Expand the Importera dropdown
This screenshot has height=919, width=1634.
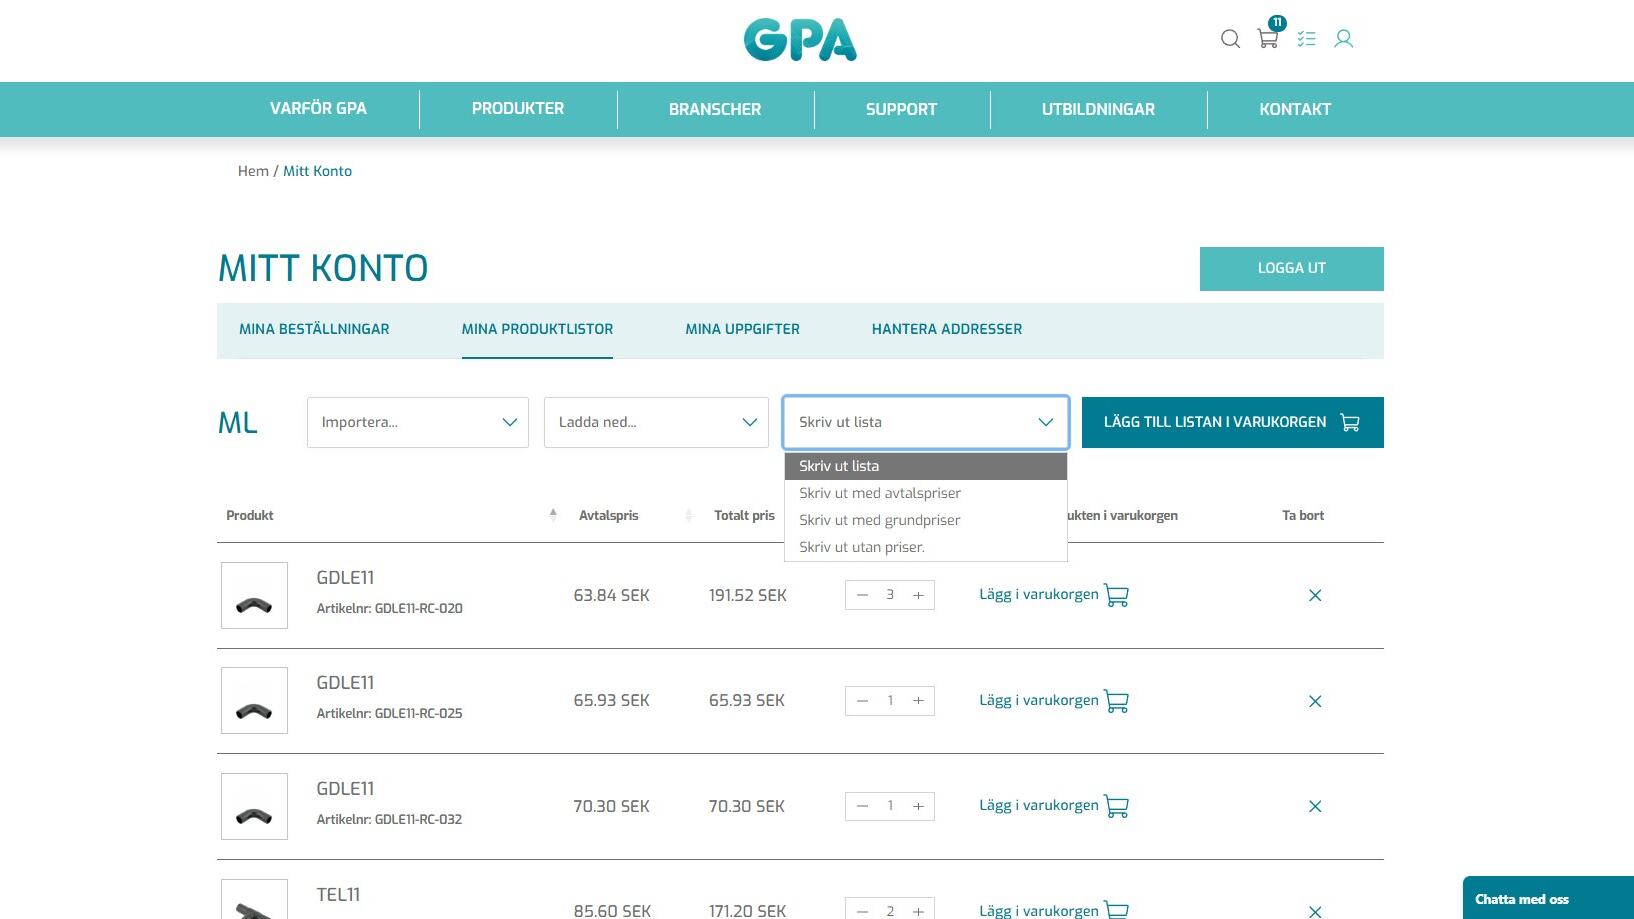pos(417,422)
